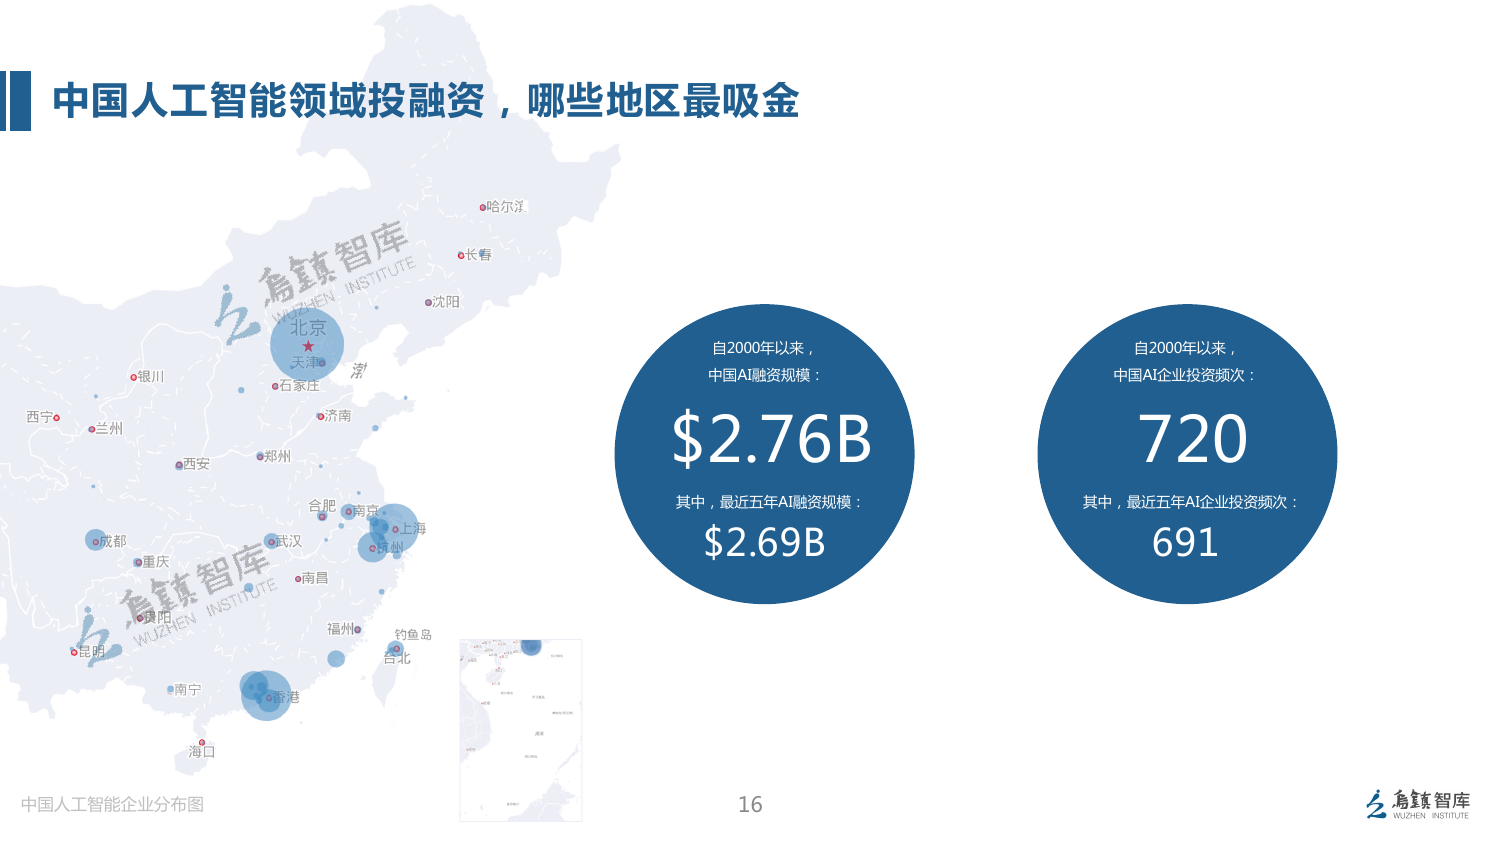Click the Wuzhen Institute logo at bottom right
Viewport: 1500px width, 844px height.
1418,804
